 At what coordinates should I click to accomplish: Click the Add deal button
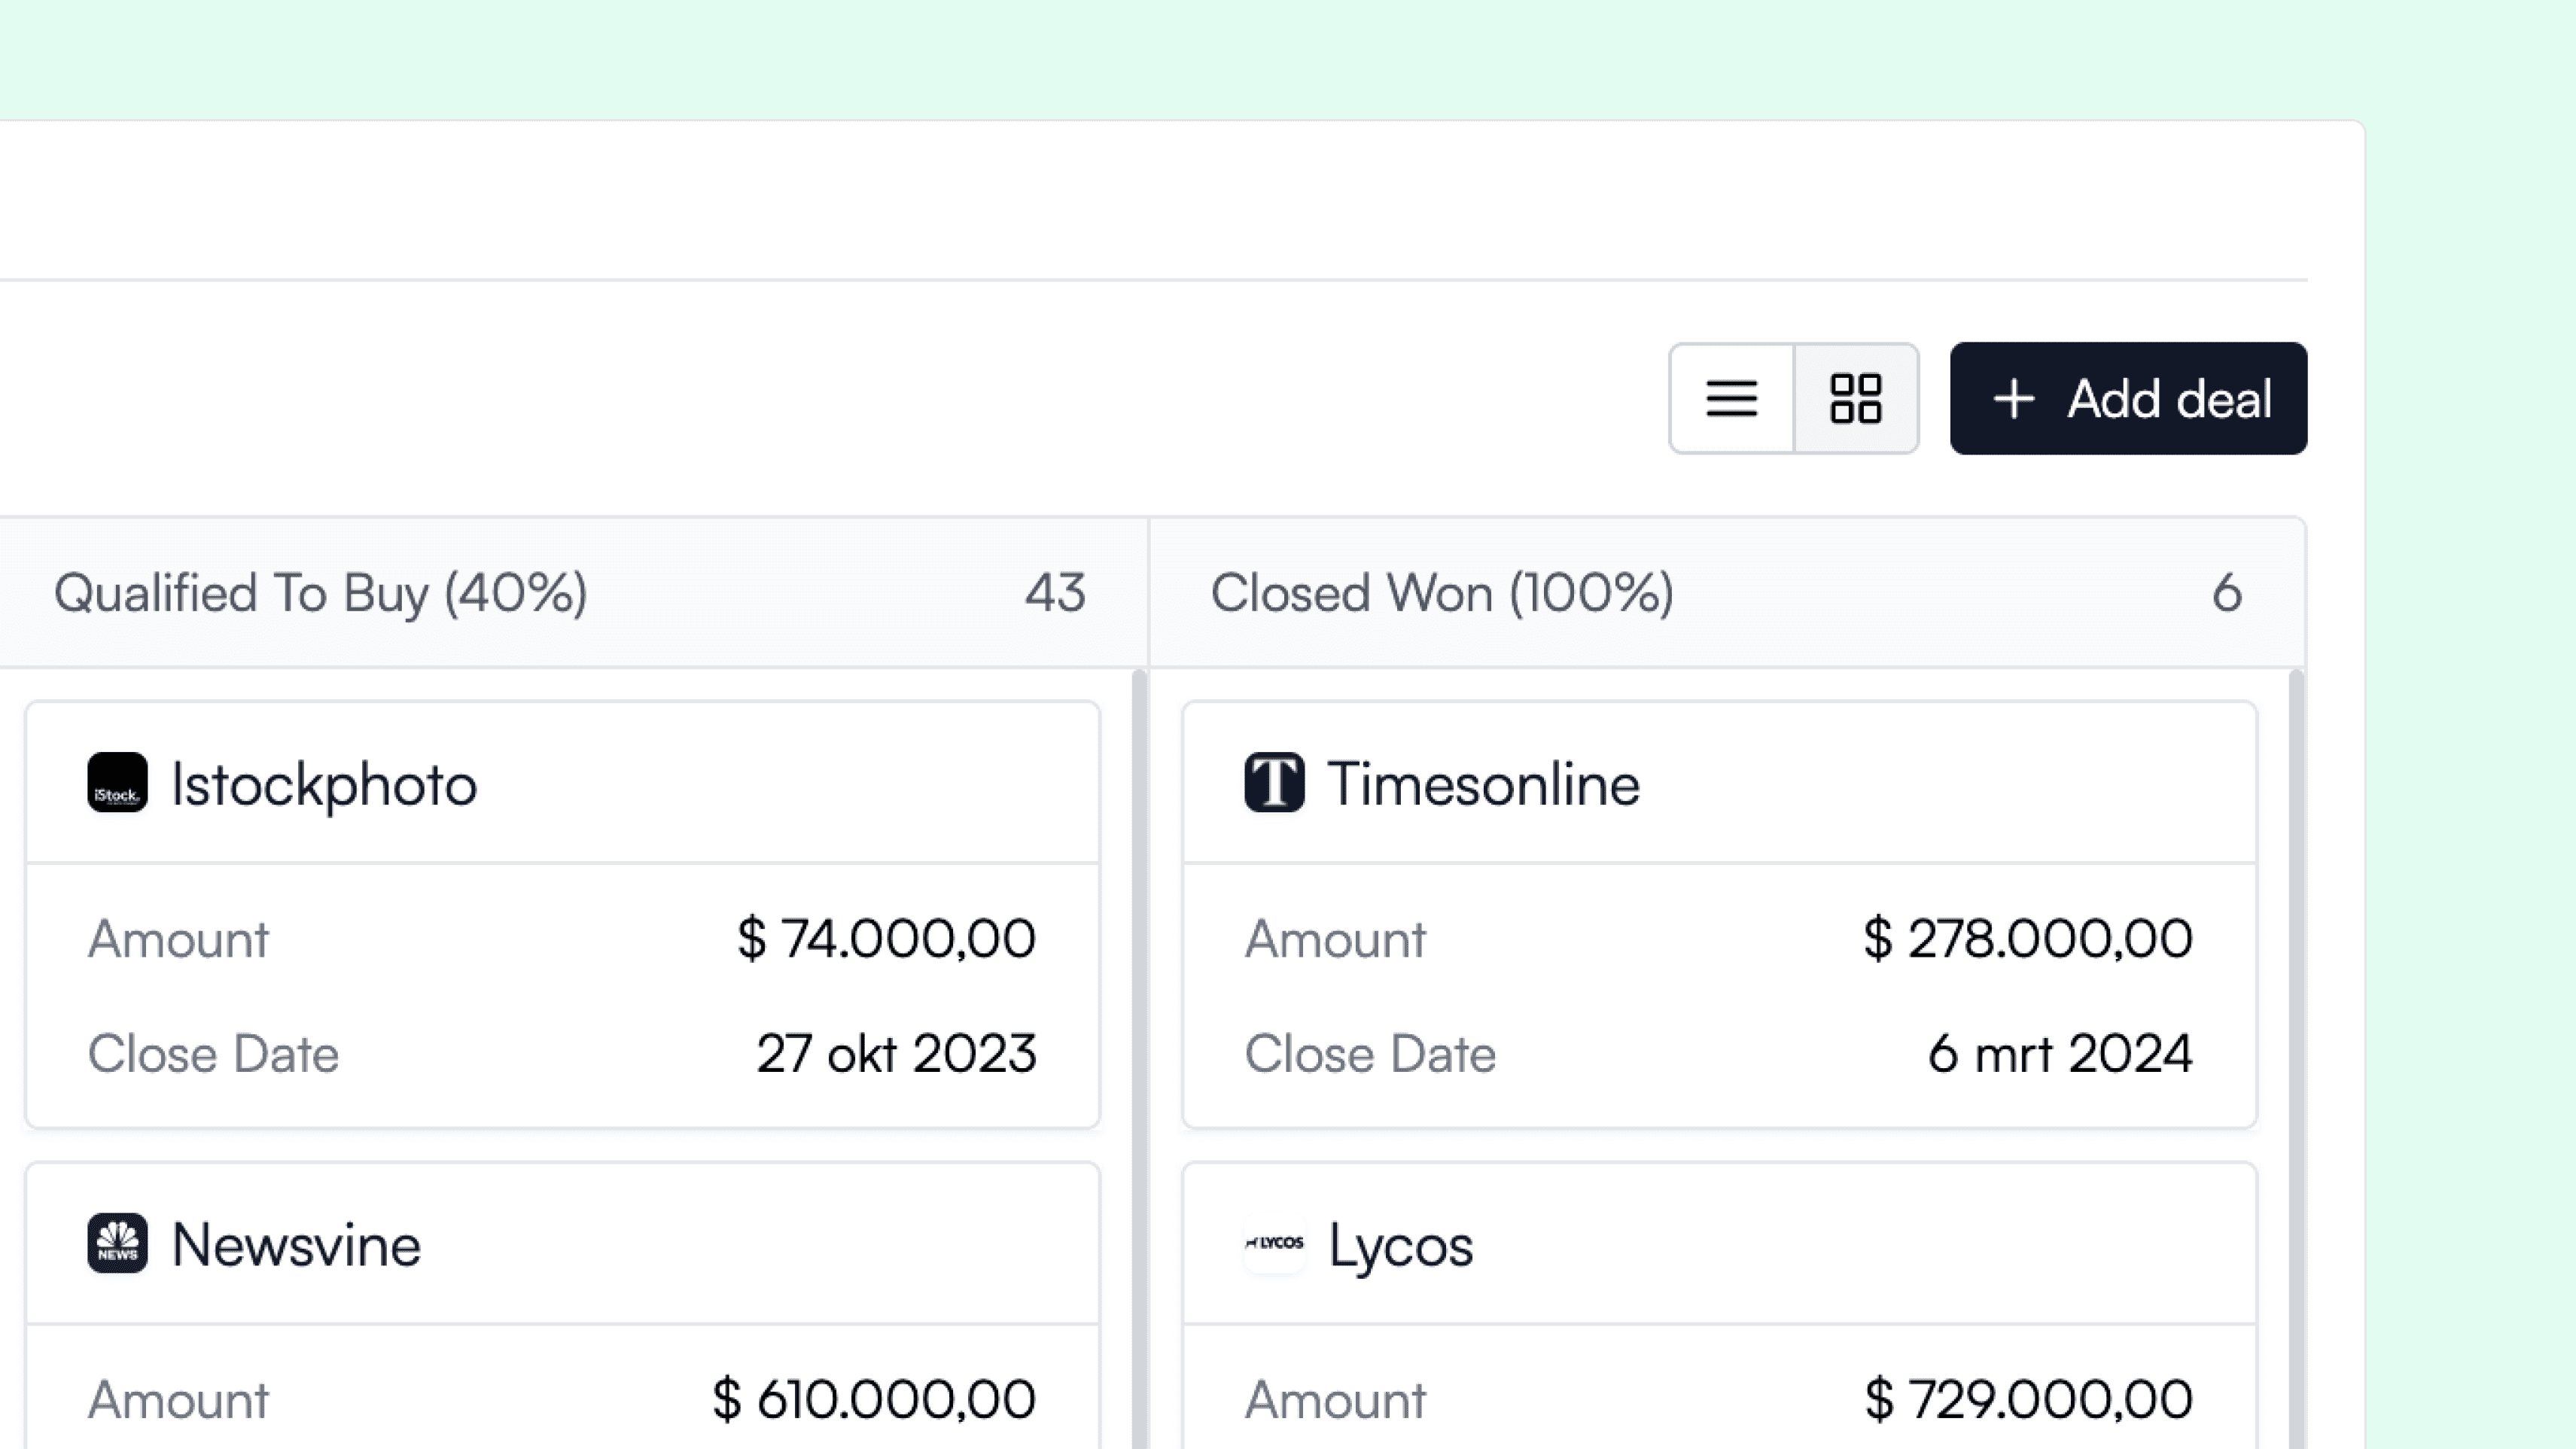(x=2128, y=398)
